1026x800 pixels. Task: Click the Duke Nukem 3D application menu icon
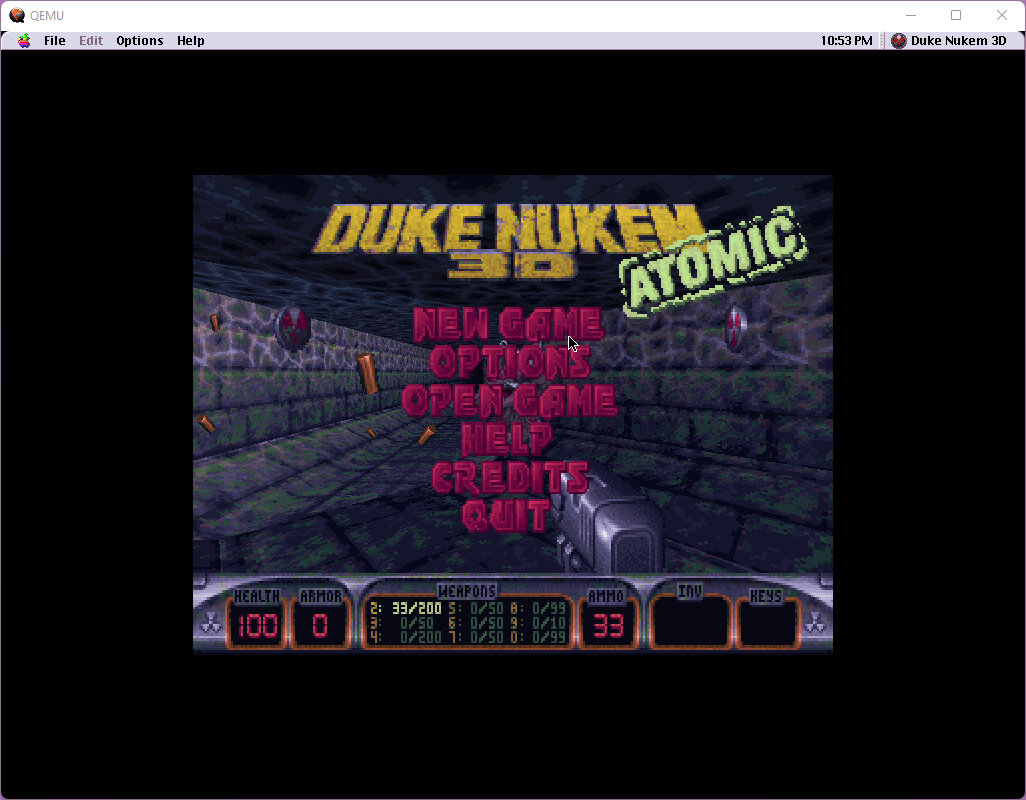point(898,41)
